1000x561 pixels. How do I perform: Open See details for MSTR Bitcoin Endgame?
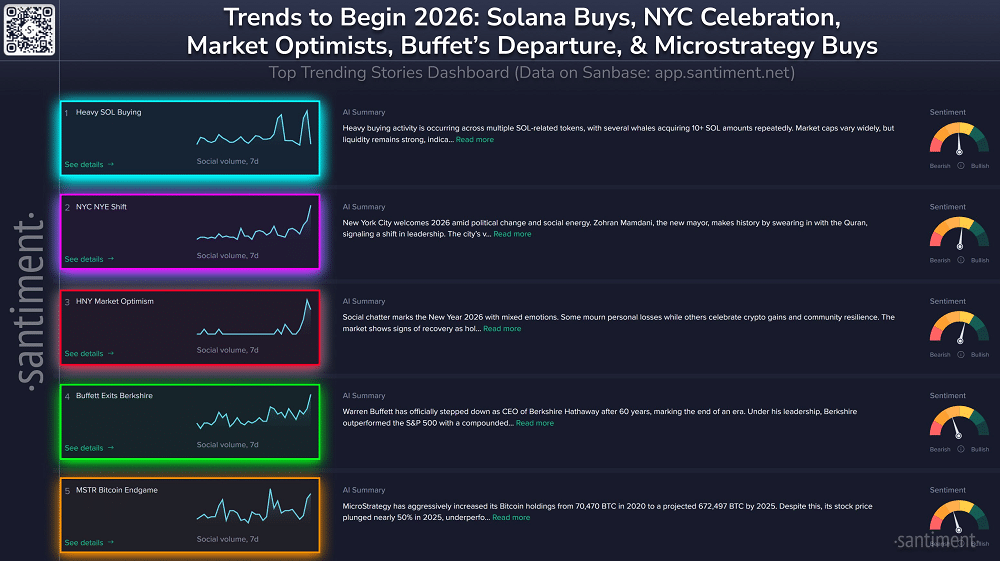coord(89,543)
